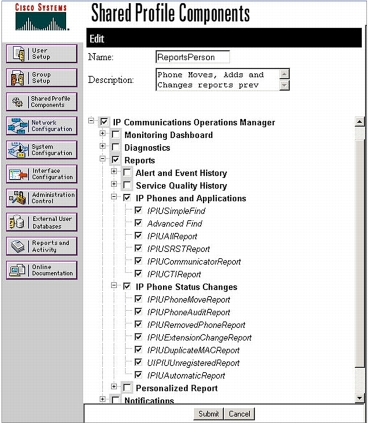Viewport: 369px width, 426px height.
Task: Select IPIUAllReport tree entry
Action: point(172,236)
